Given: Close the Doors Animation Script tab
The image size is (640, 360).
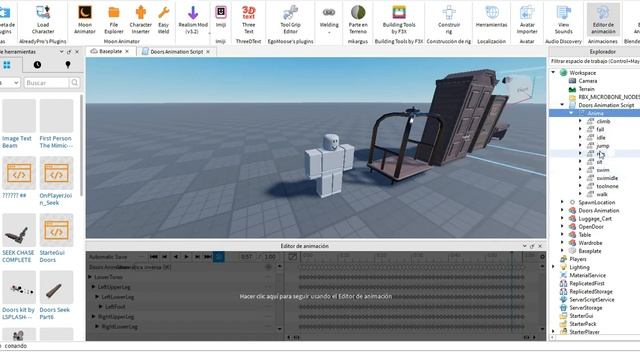Looking at the screenshot, I should pos(208,52).
